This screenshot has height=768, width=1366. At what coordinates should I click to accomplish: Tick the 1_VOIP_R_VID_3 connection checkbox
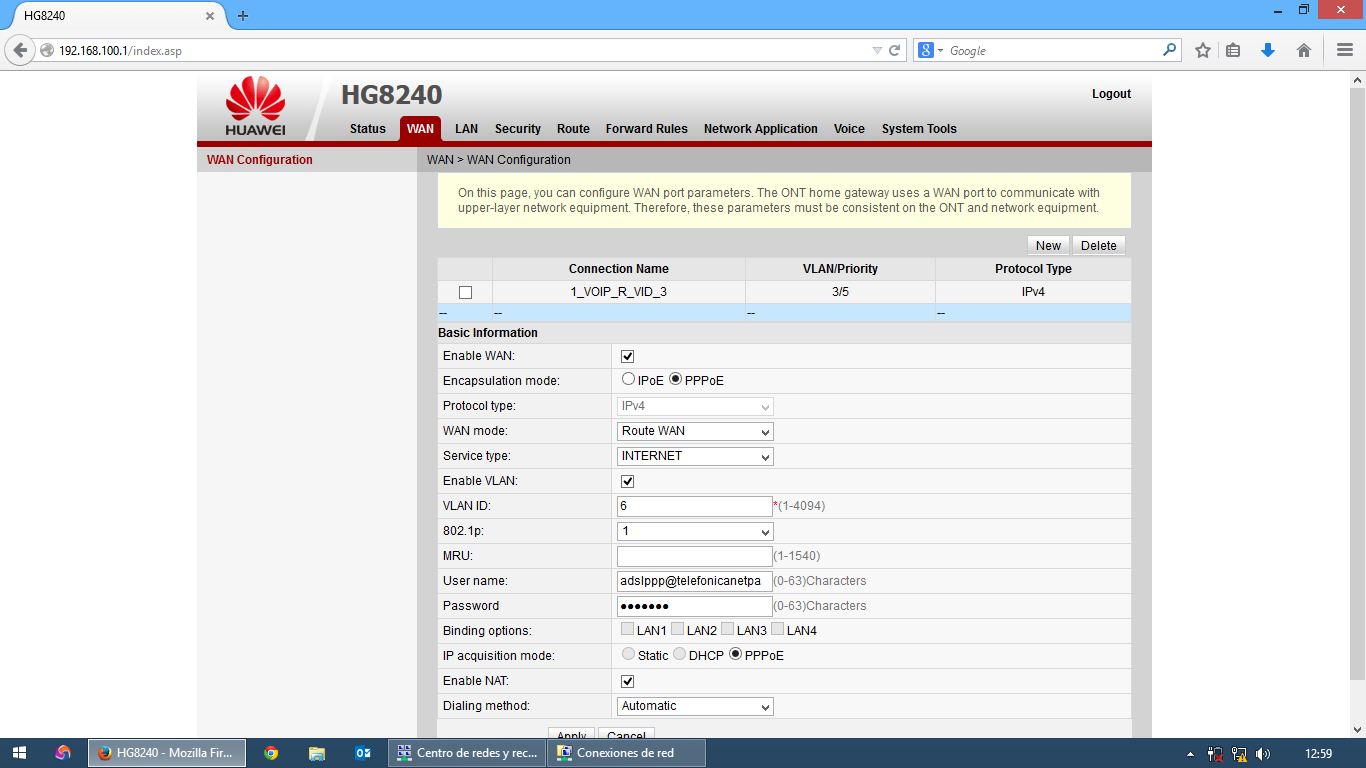pos(465,292)
